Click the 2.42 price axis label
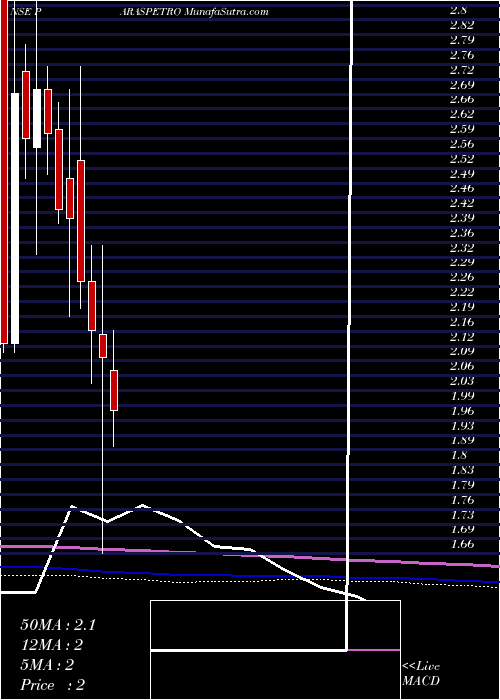Image resolution: width=500 pixels, height=700 pixels. pyautogui.click(x=462, y=203)
